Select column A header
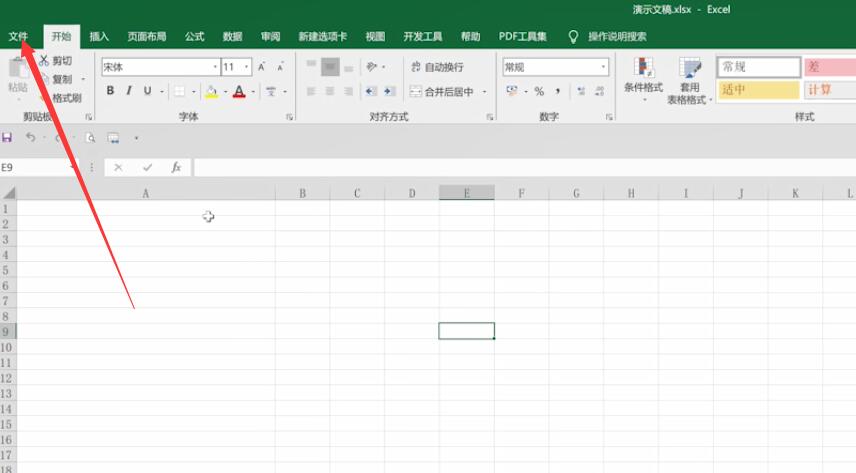The width and height of the screenshot is (856, 473). [x=146, y=193]
